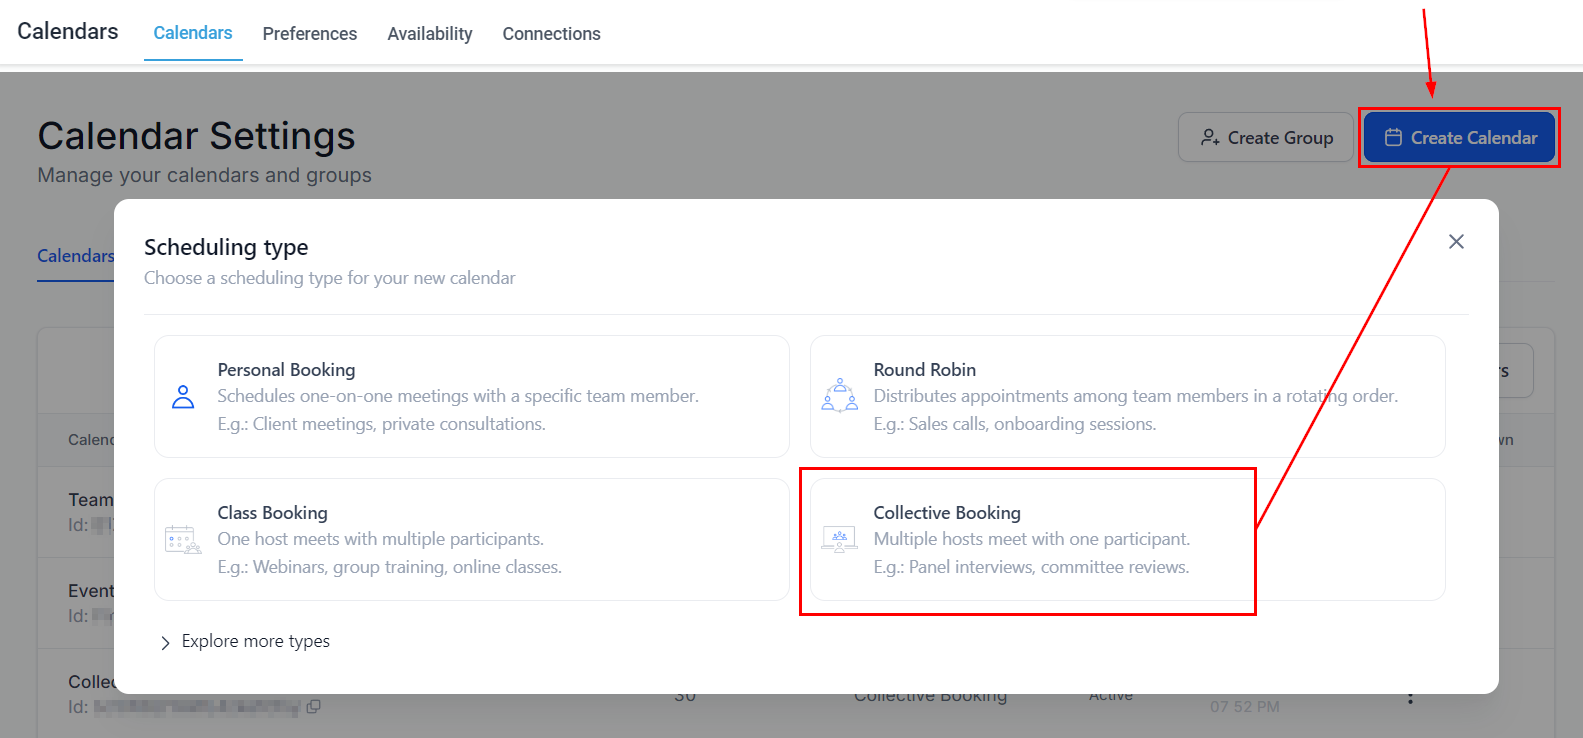1583x738 pixels.
Task: Click the Collective Booking icon
Action: pos(839,540)
